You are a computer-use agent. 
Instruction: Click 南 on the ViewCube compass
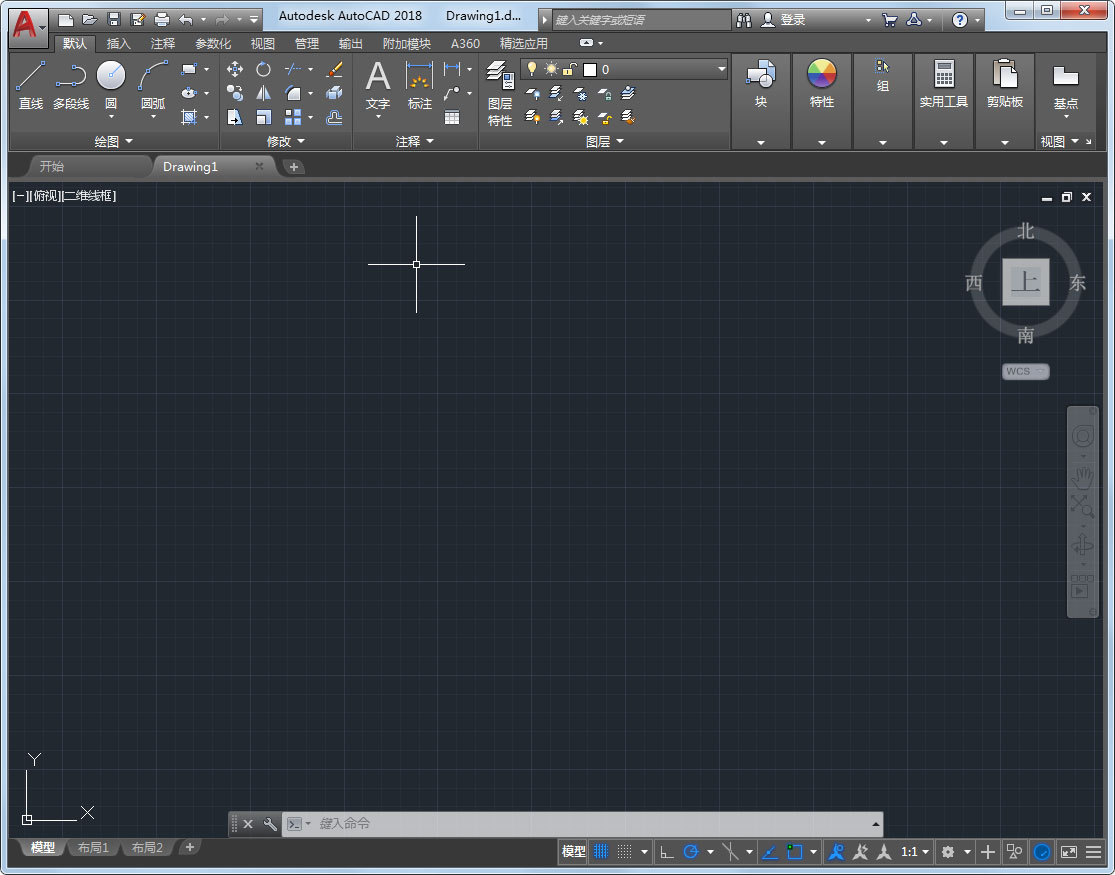[x=1024, y=337]
